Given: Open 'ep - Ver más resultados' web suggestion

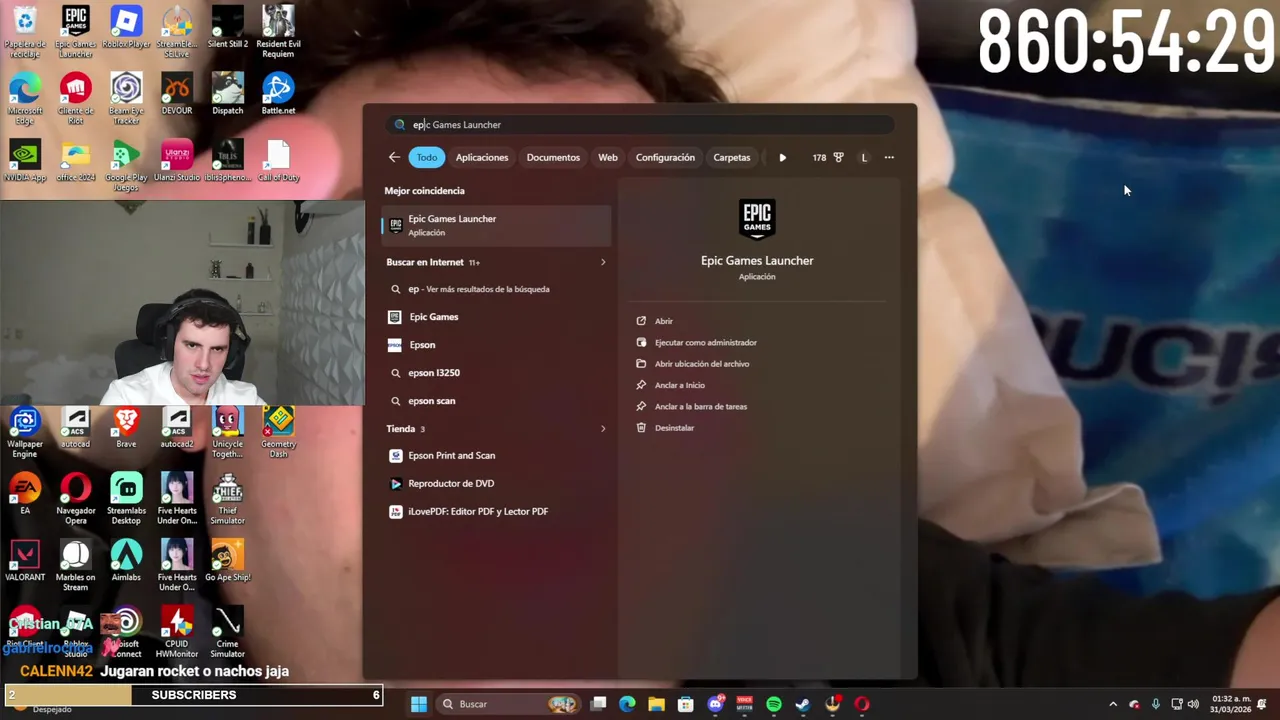Looking at the screenshot, I should point(497,289).
